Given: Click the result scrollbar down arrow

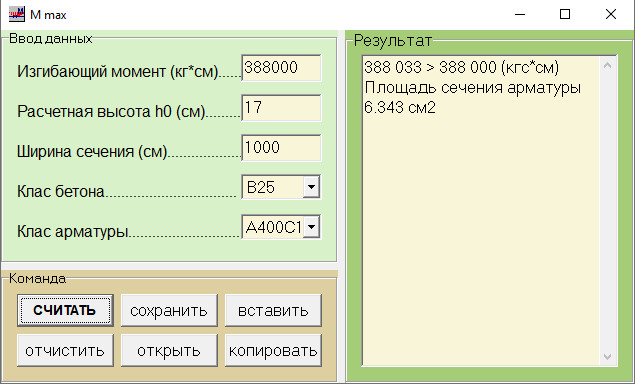Looking at the screenshot, I should point(607,356).
